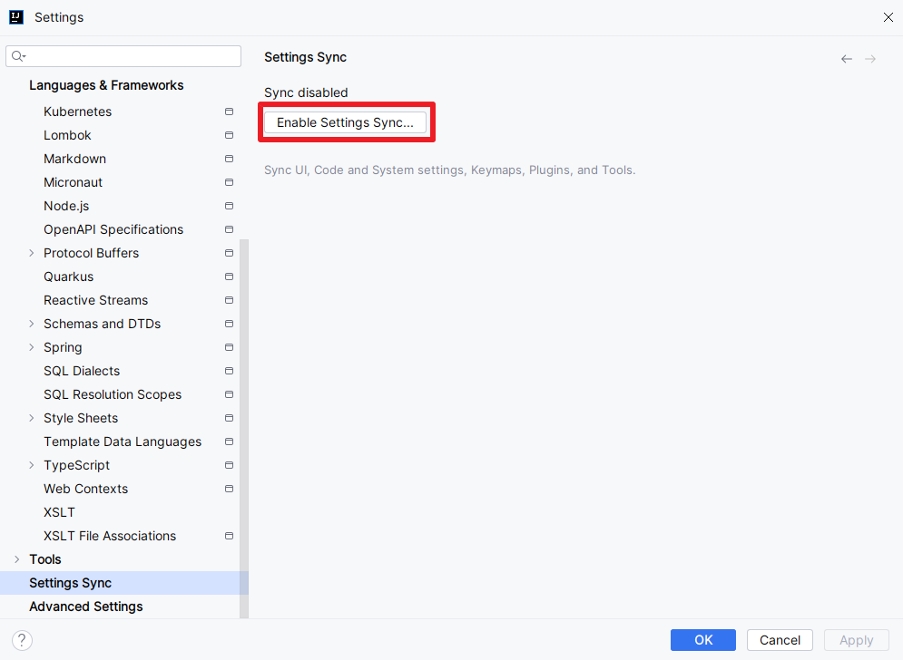Click Enable Settings Sync button

[345, 122]
